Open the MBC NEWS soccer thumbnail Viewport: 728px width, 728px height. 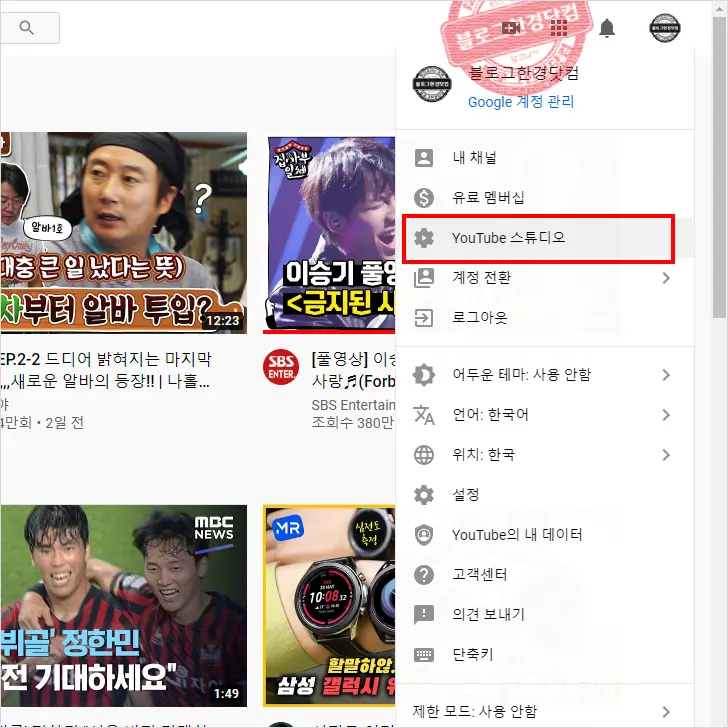(x=124, y=606)
